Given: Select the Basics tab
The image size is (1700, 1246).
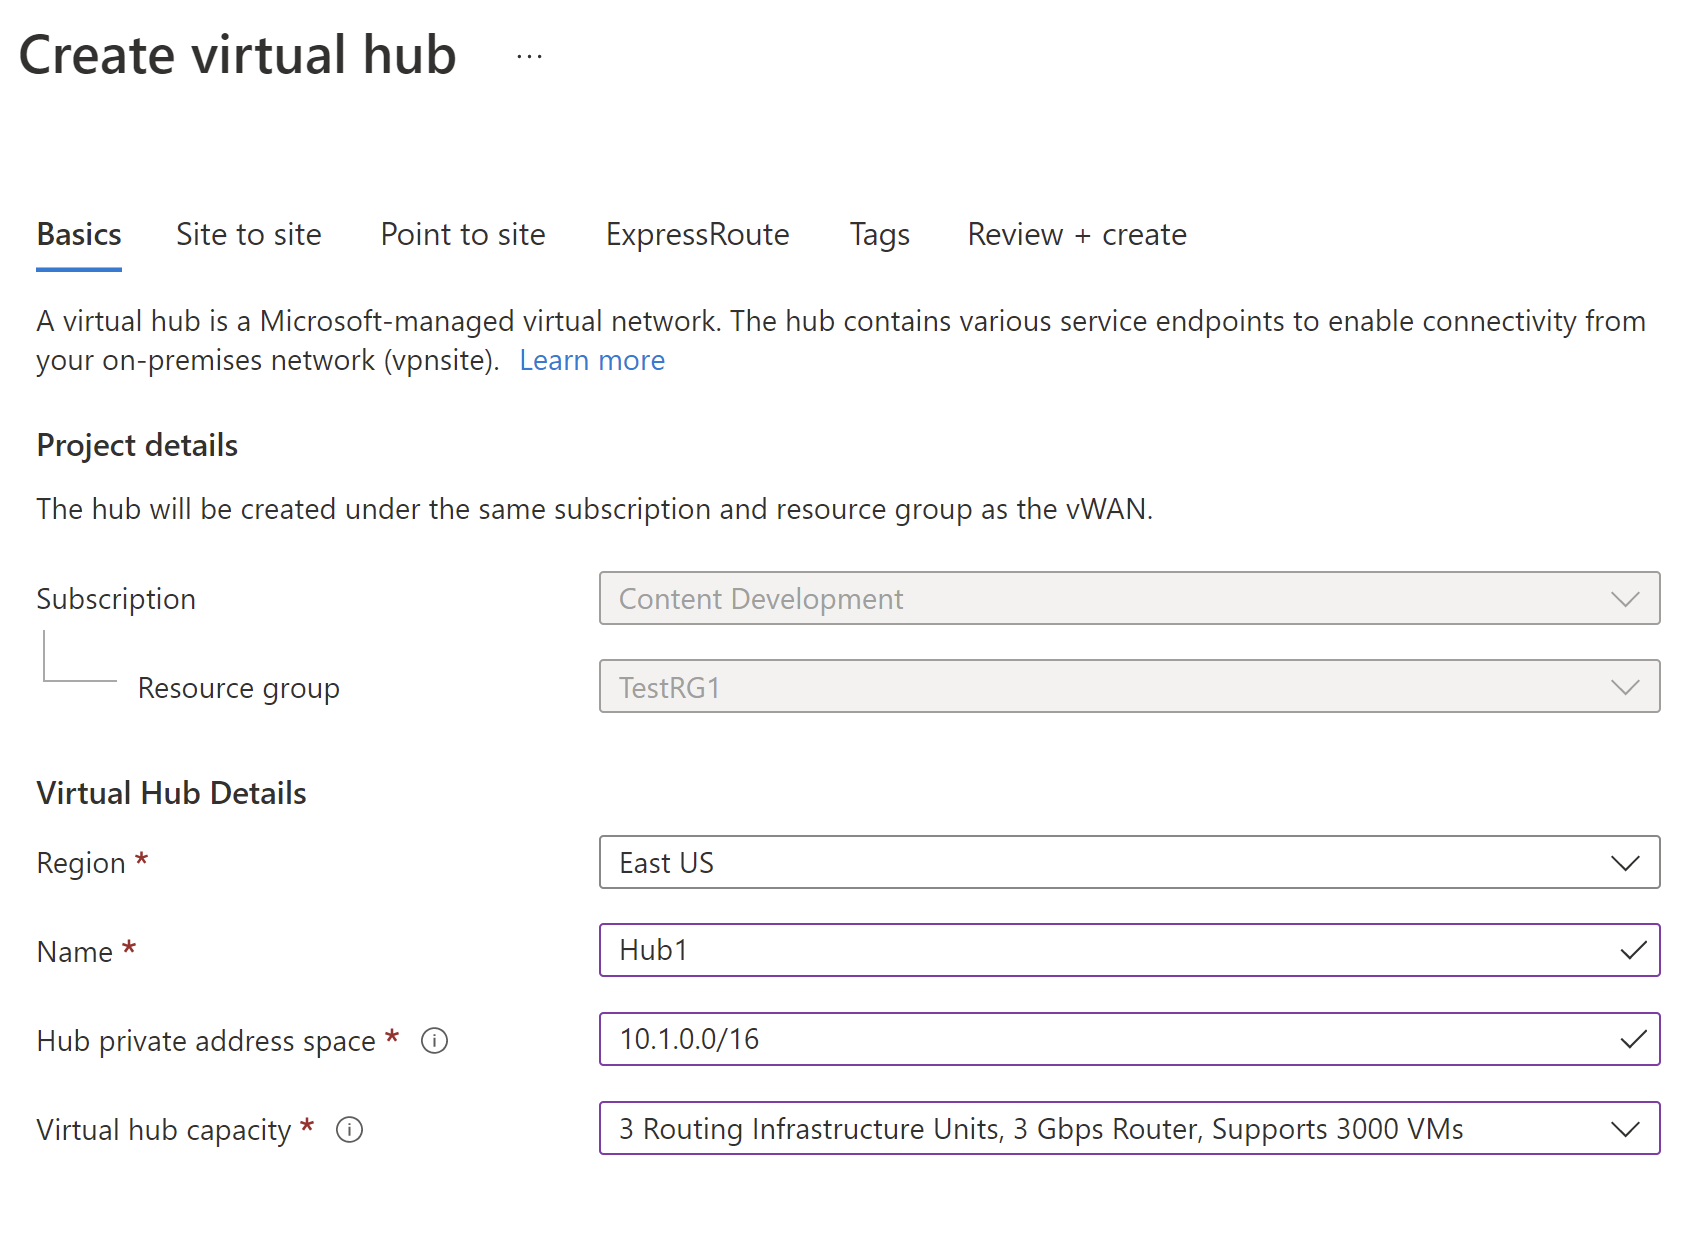Looking at the screenshot, I should click(x=79, y=235).
